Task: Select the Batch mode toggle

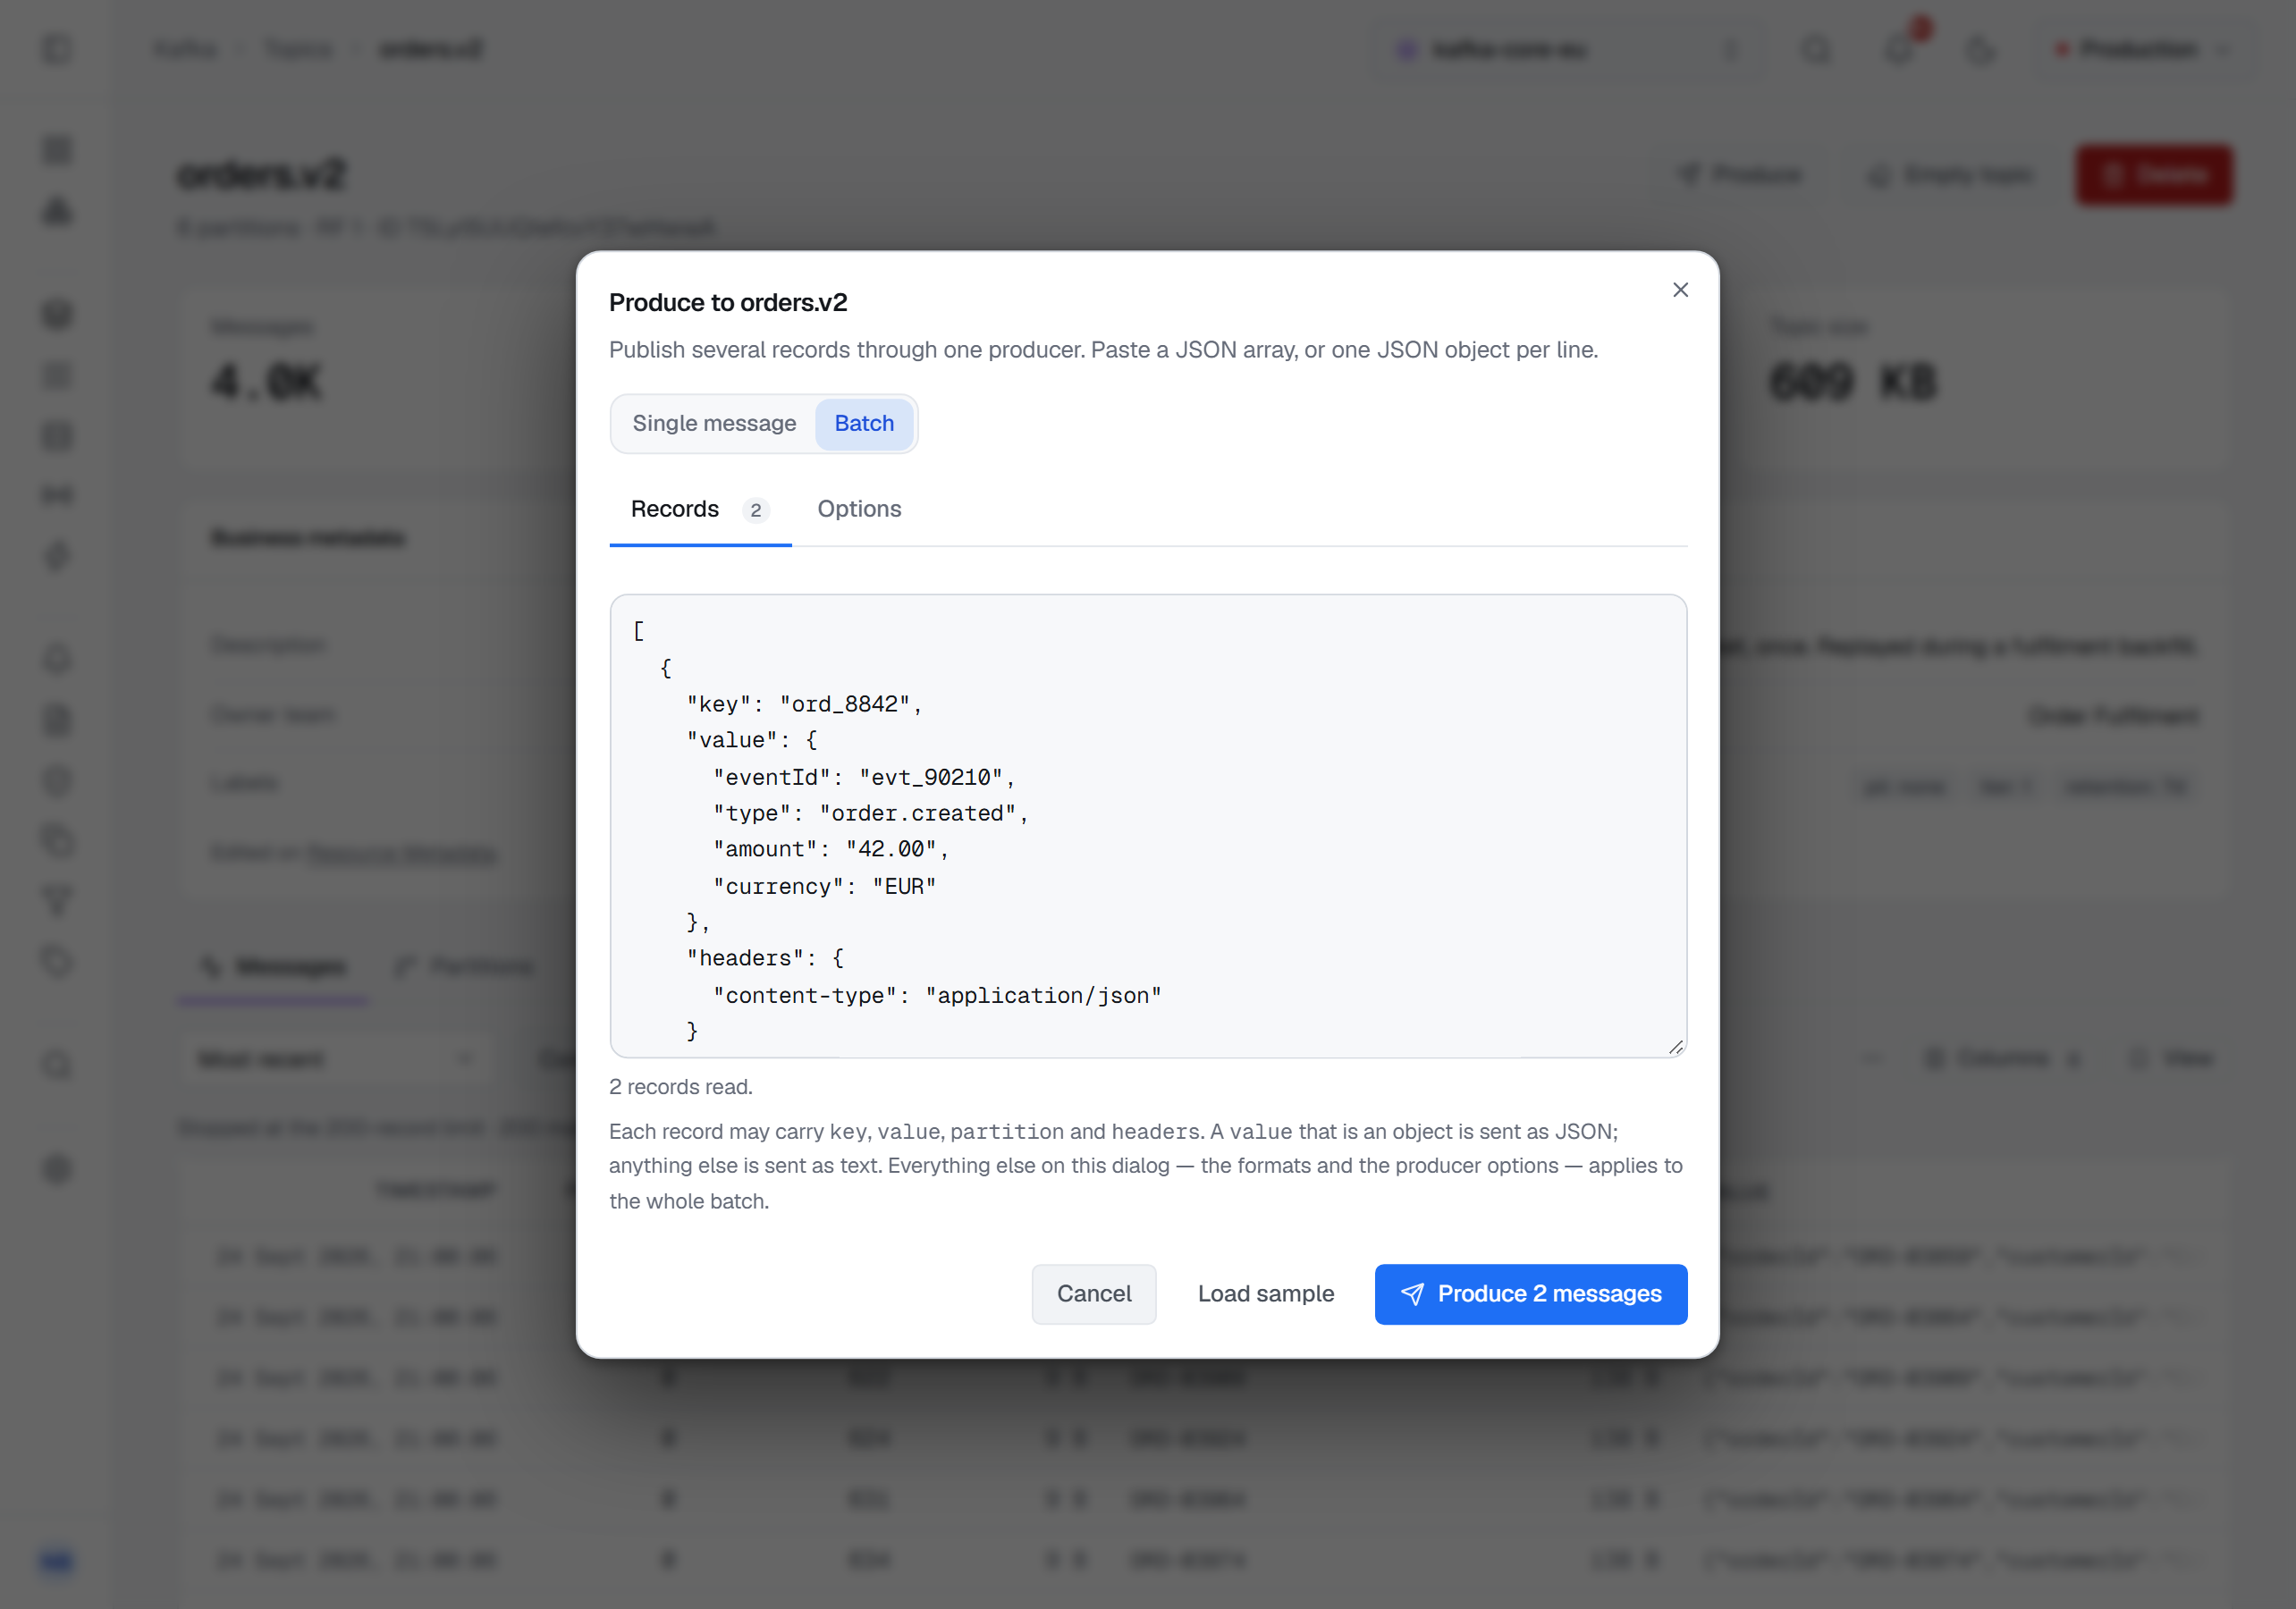Action: point(864,423)
